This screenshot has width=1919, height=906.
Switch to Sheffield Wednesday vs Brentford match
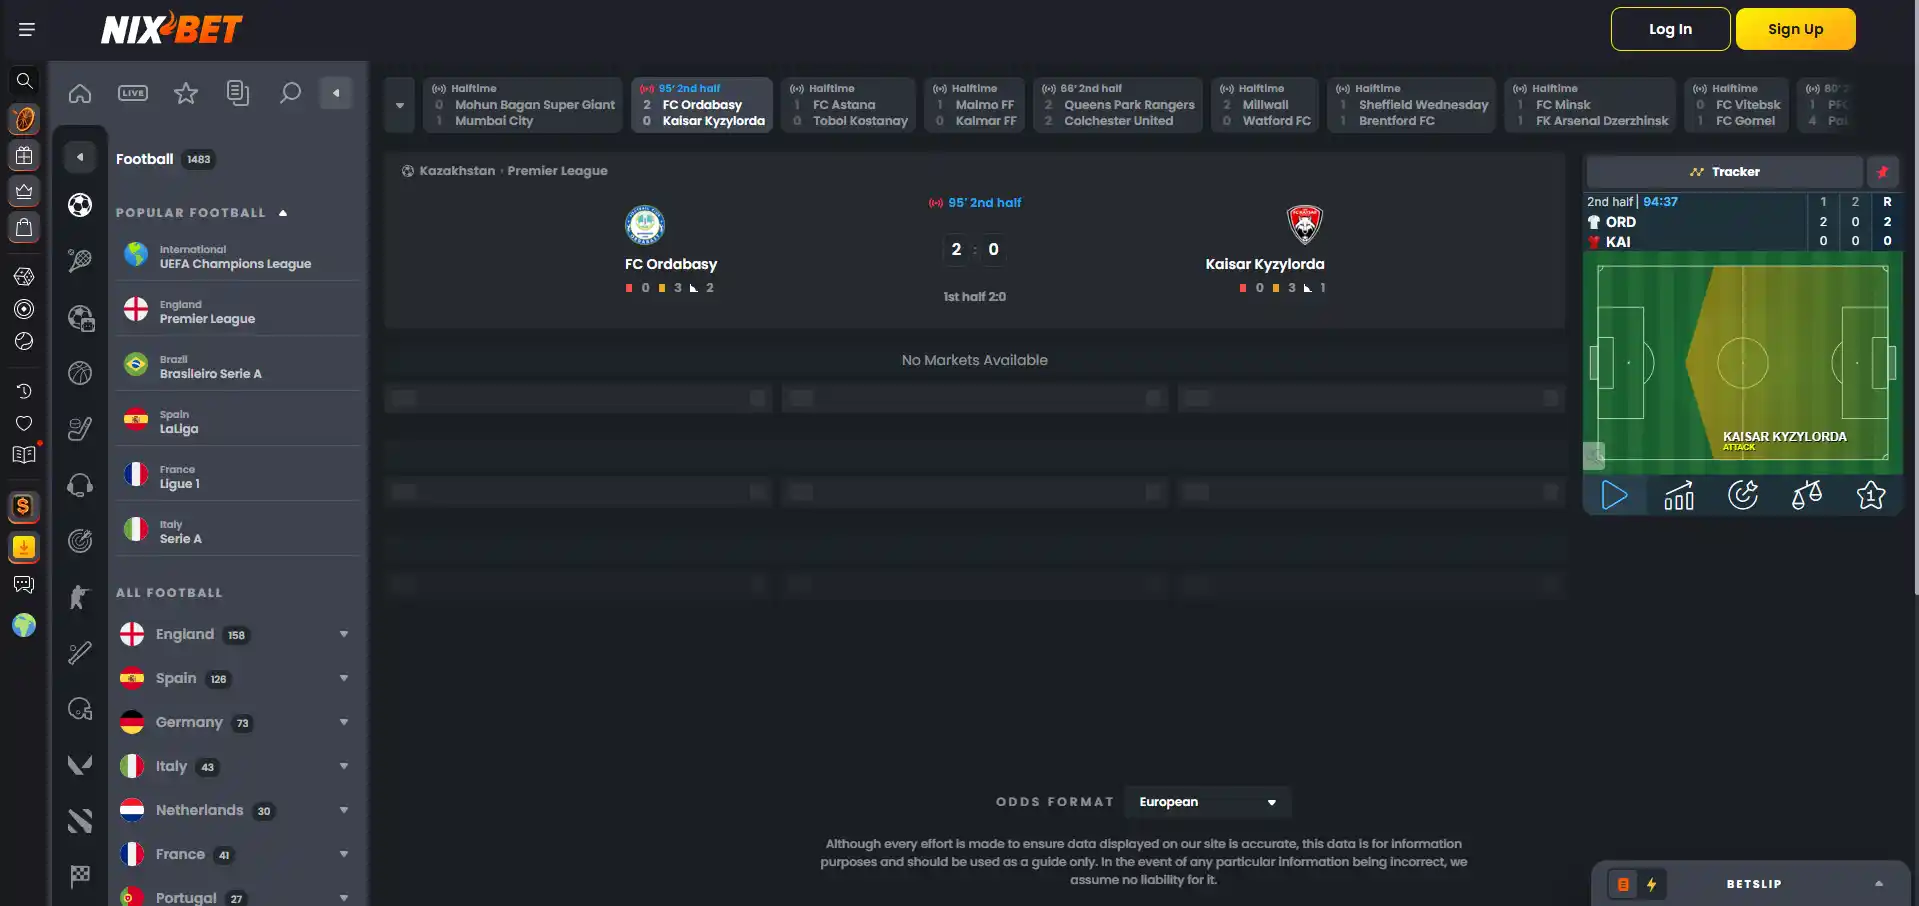(1412, 105)
